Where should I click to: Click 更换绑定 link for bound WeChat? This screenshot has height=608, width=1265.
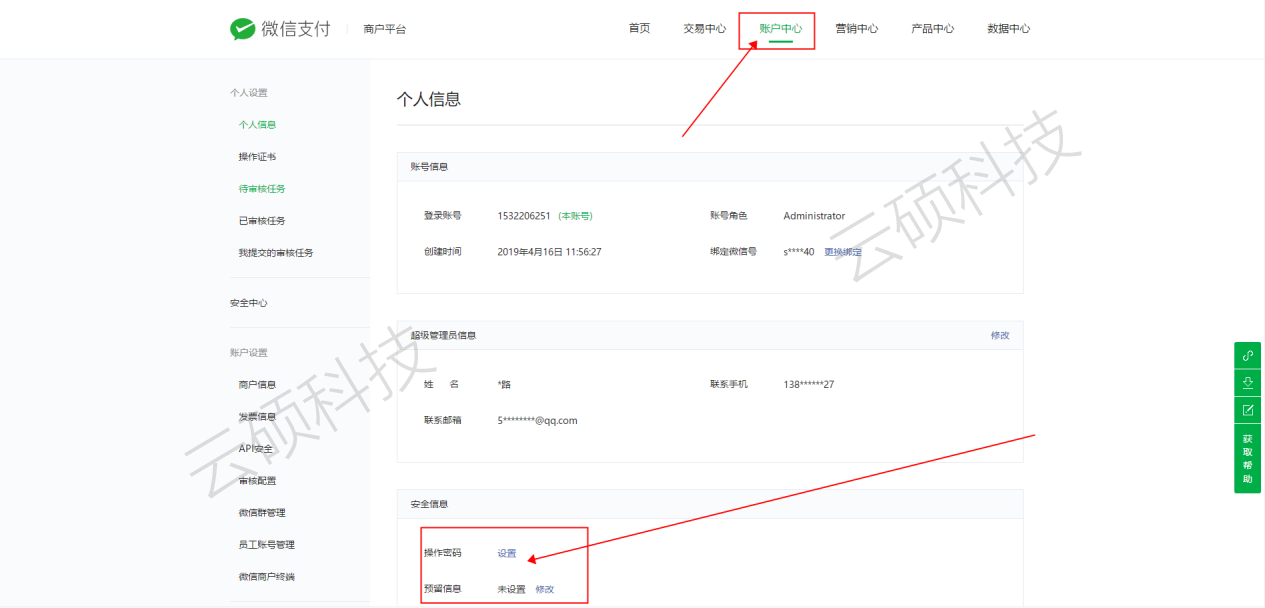[x=842, y=252]
